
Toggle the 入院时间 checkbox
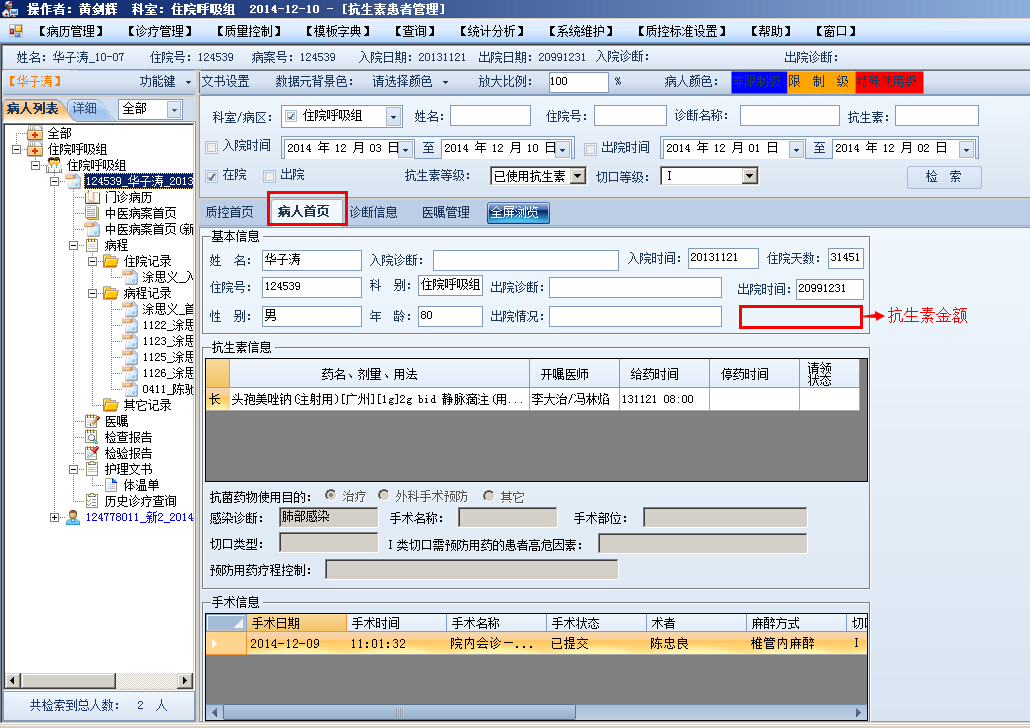[212, 147]
